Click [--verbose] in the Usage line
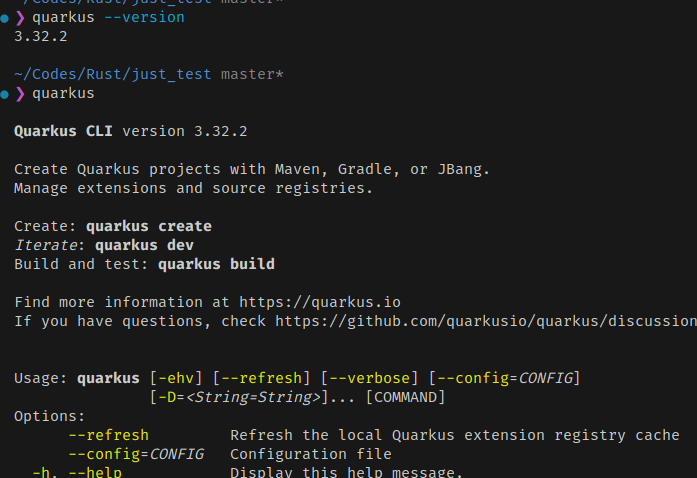697x478 pixels. click(369, 378)
